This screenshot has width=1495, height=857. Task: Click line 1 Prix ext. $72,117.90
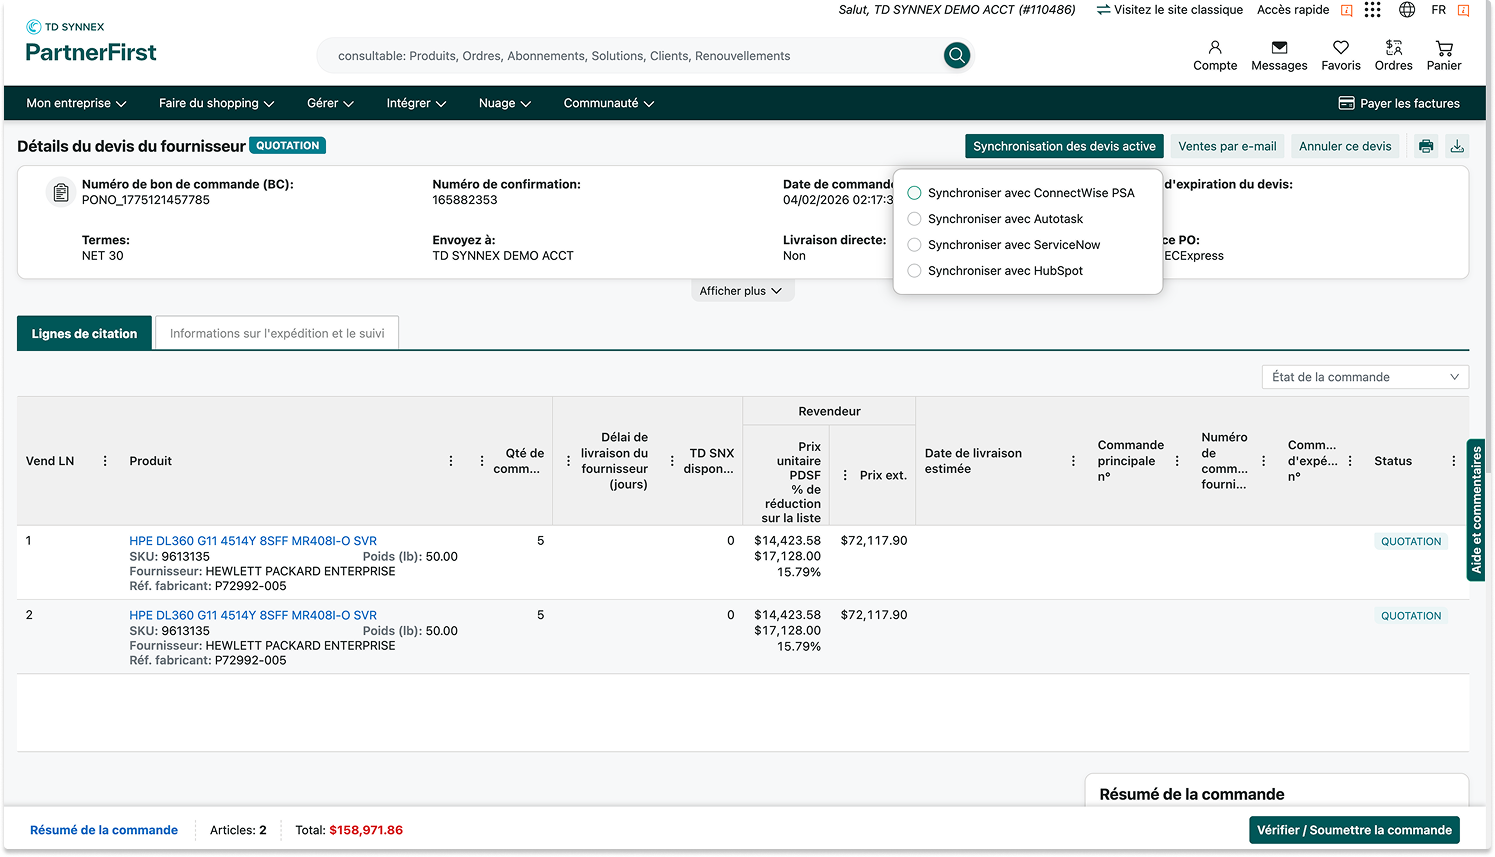point(874,541)
